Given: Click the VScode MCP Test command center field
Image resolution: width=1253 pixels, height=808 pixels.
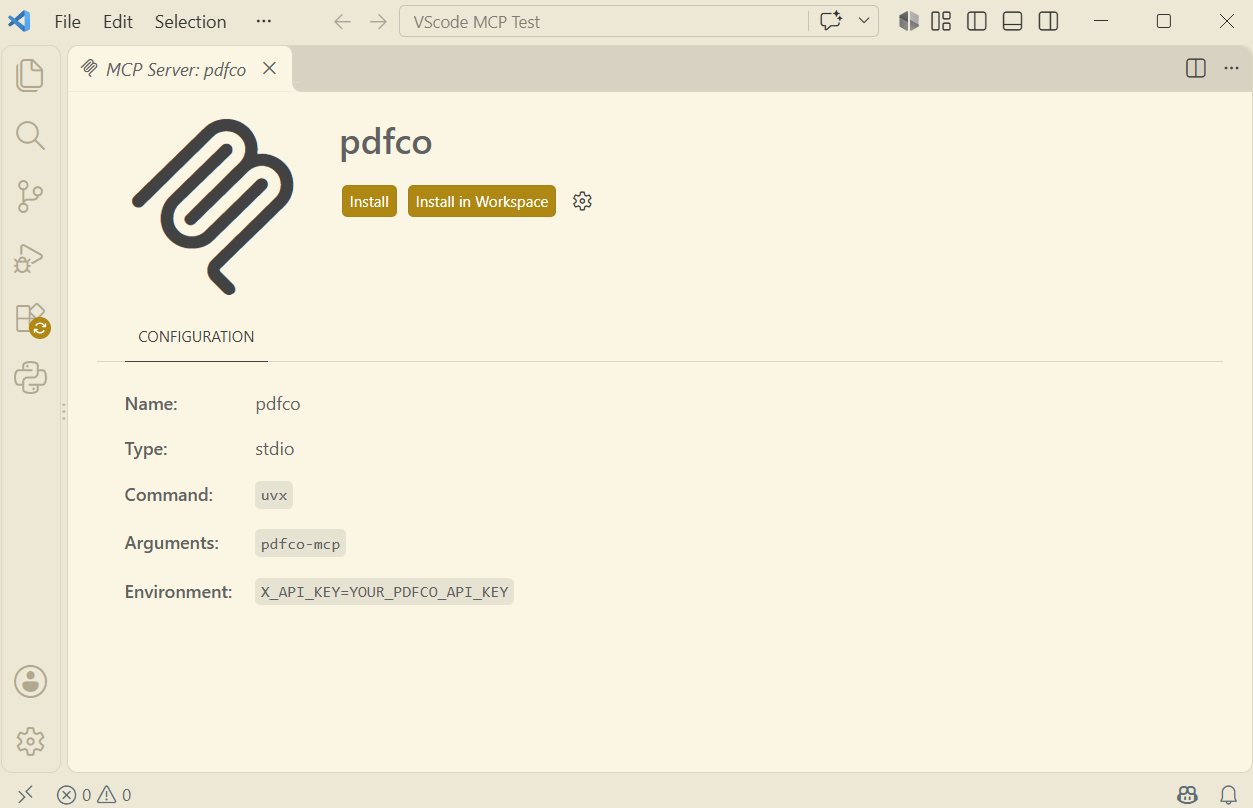Looking at the screenshot, I should 604,21.
